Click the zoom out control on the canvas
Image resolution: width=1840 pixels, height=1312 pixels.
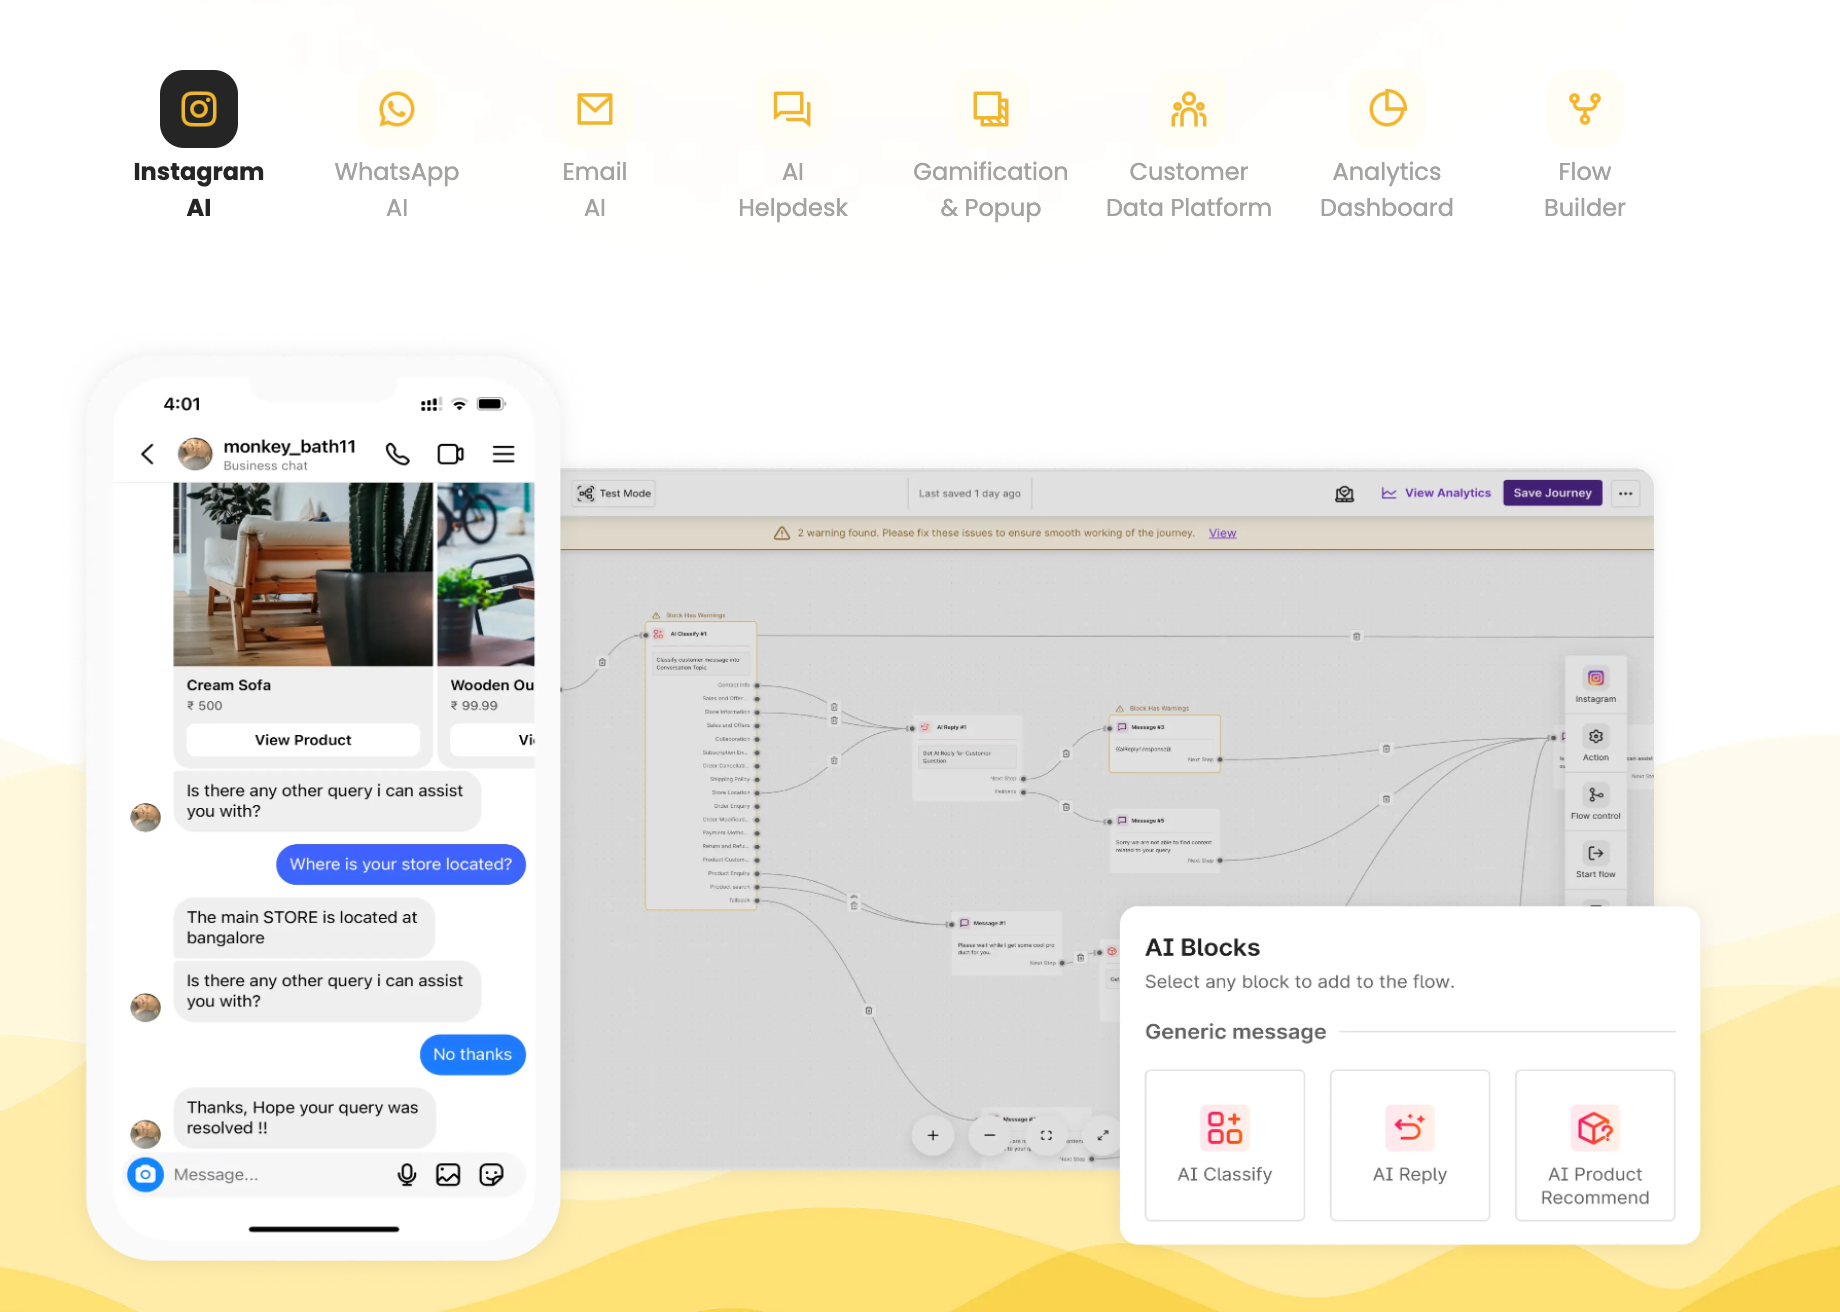(x=988, y=1135)
